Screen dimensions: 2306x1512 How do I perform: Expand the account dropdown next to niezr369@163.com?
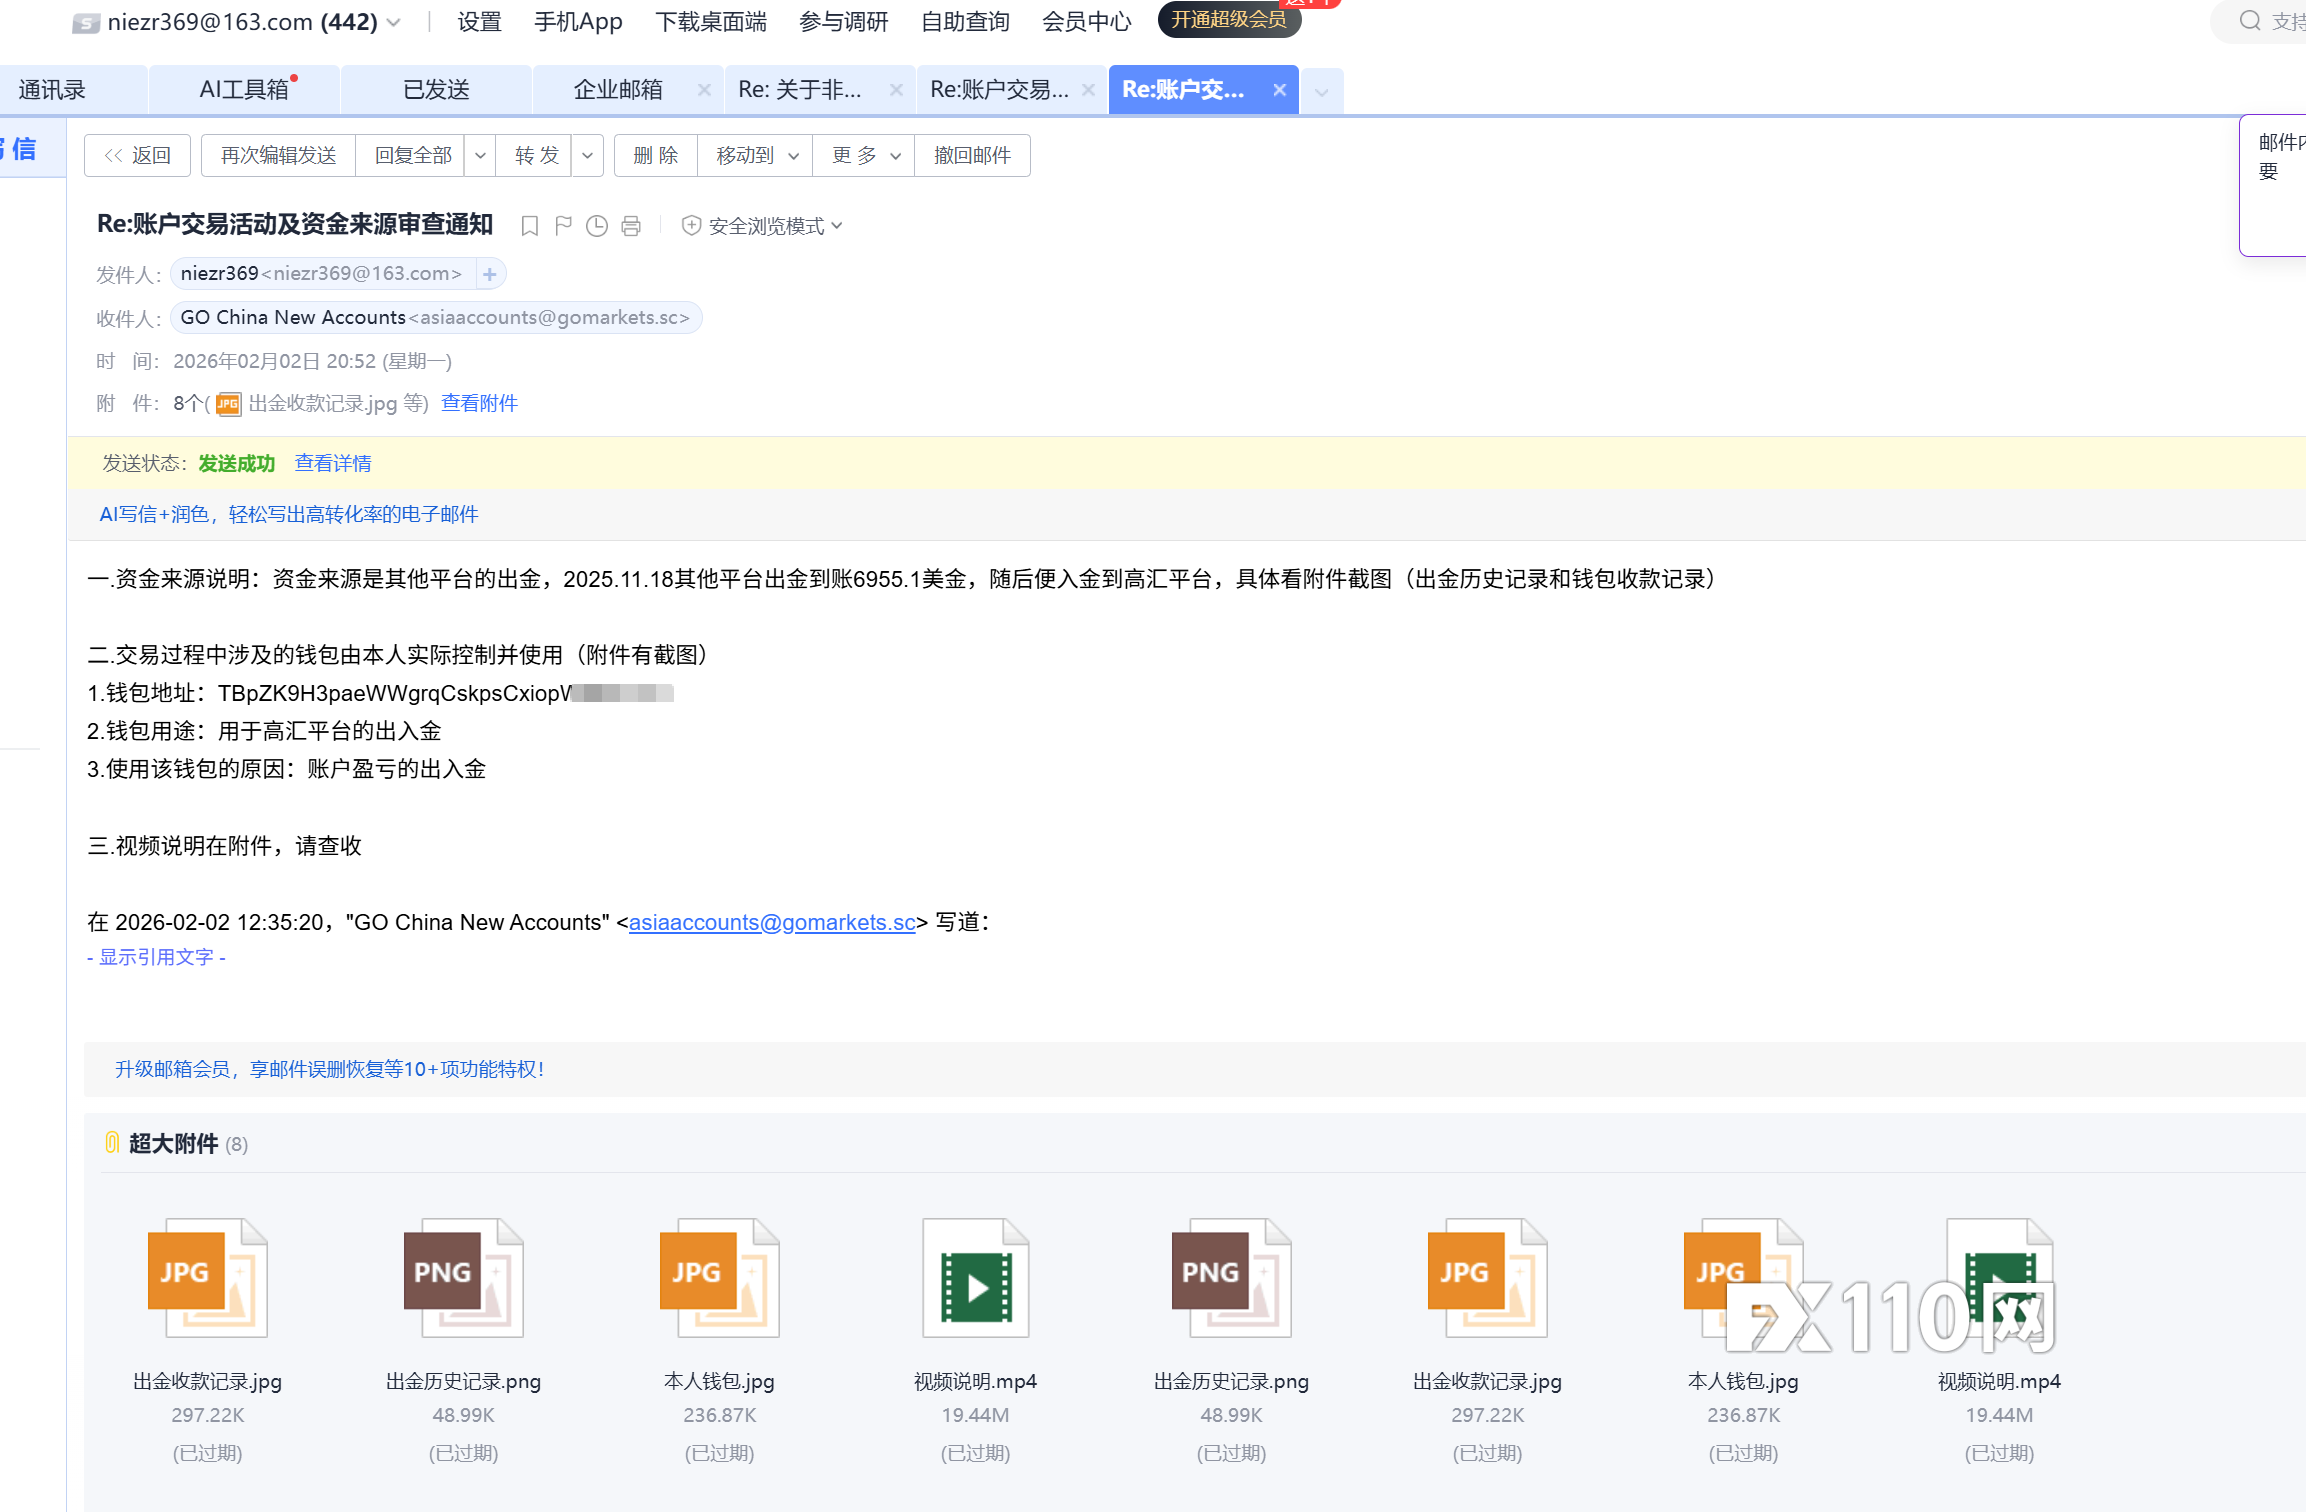pyautogui.click(x=394, y=22)
